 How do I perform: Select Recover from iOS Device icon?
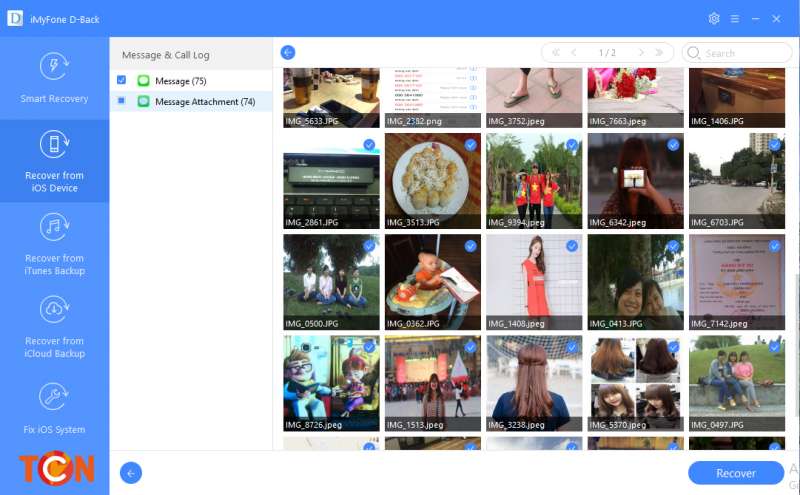[x=54, y=145]
